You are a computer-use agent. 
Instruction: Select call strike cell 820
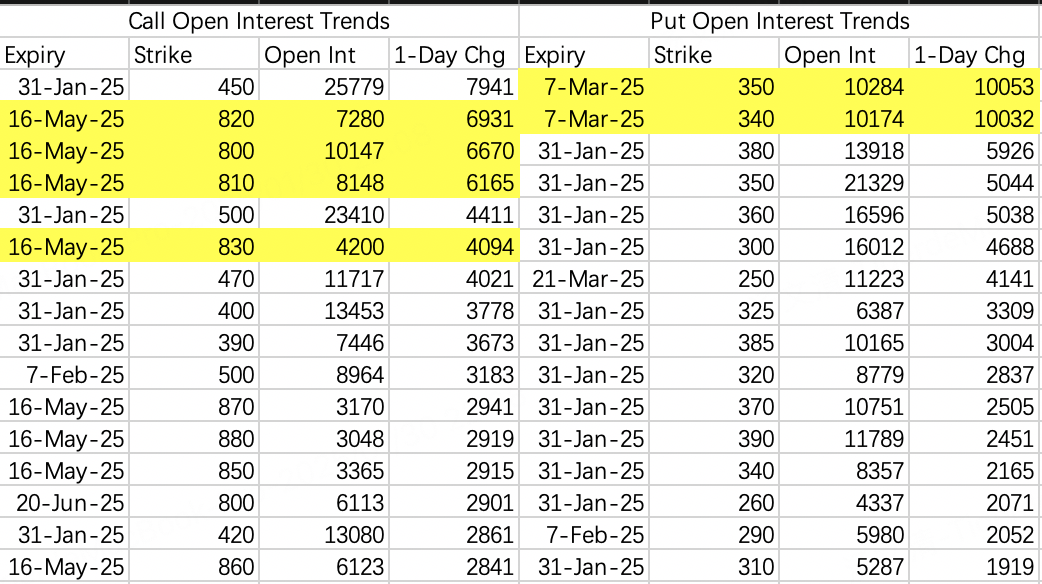click(x=194, y=118)
